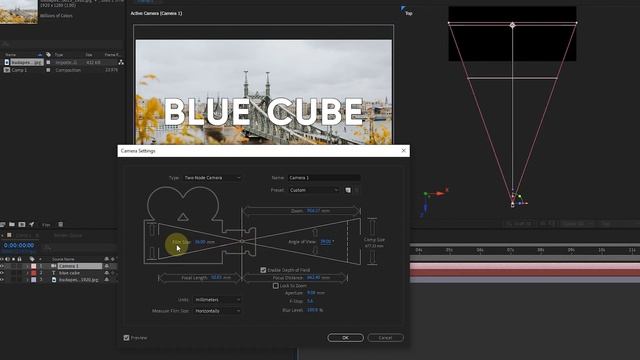Image resolution: width=640 pixels, height=360 pixels.
Task: Open the Measure Film Size dropdown
Action: 217,311
